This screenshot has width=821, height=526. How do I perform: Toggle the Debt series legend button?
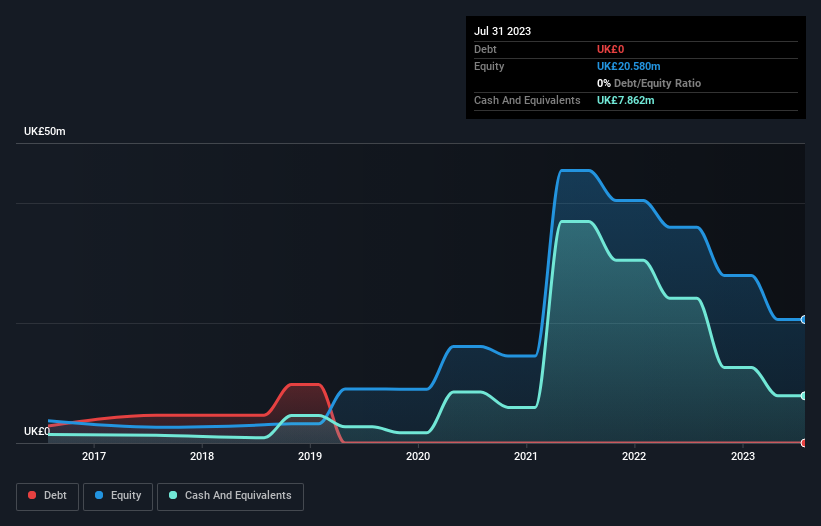(x=47, y=496)
